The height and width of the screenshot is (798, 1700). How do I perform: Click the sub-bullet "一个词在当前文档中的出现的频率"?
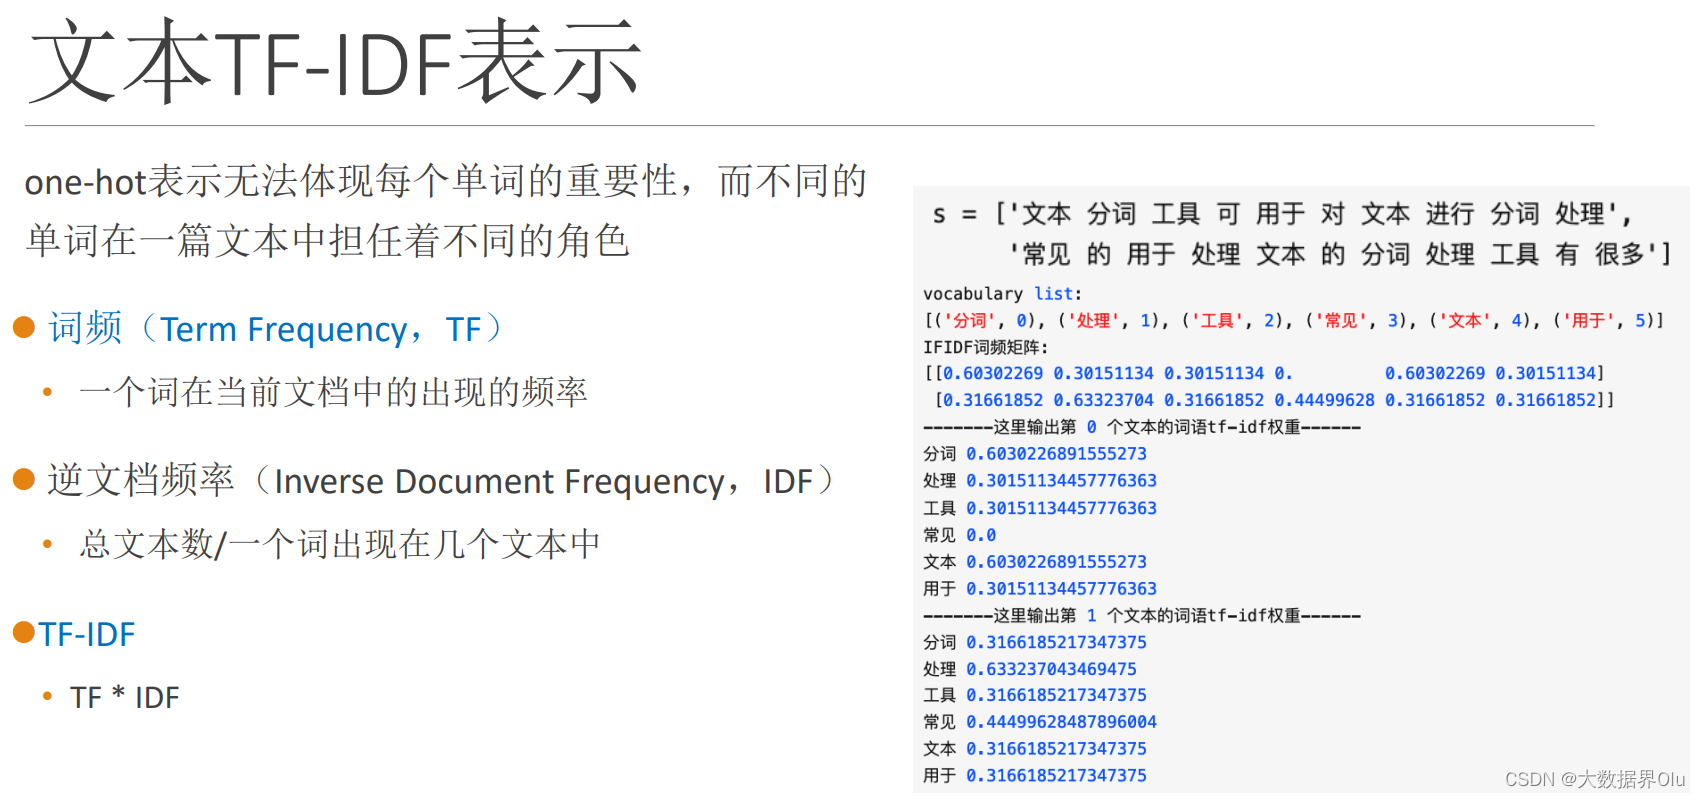click(x=333, y=392)
